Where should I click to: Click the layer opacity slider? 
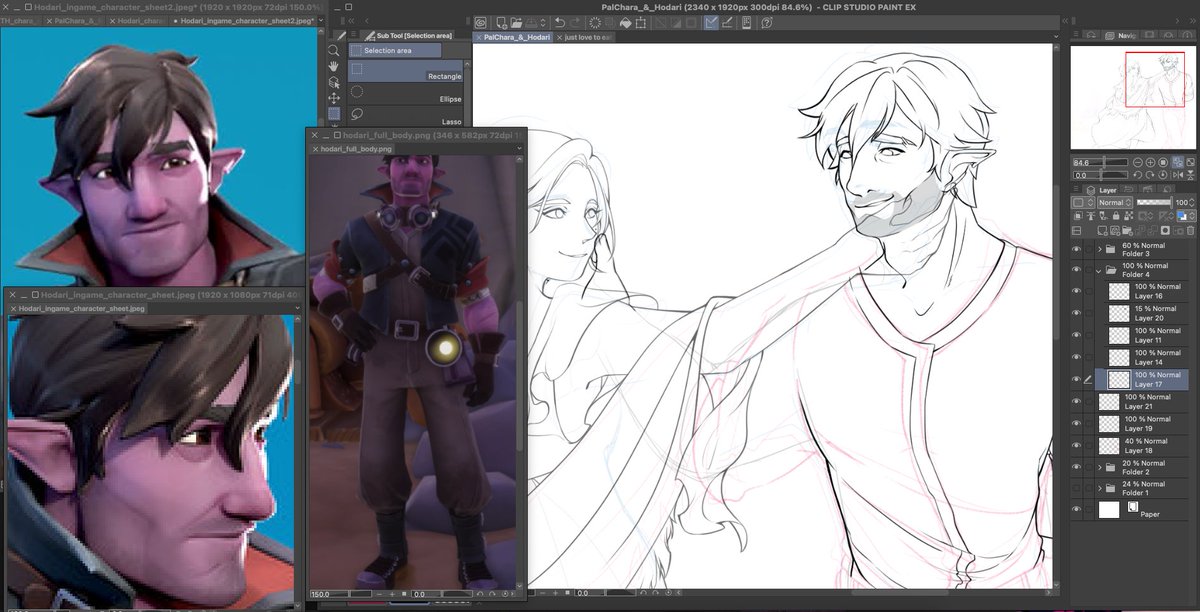coord(1155,202)
